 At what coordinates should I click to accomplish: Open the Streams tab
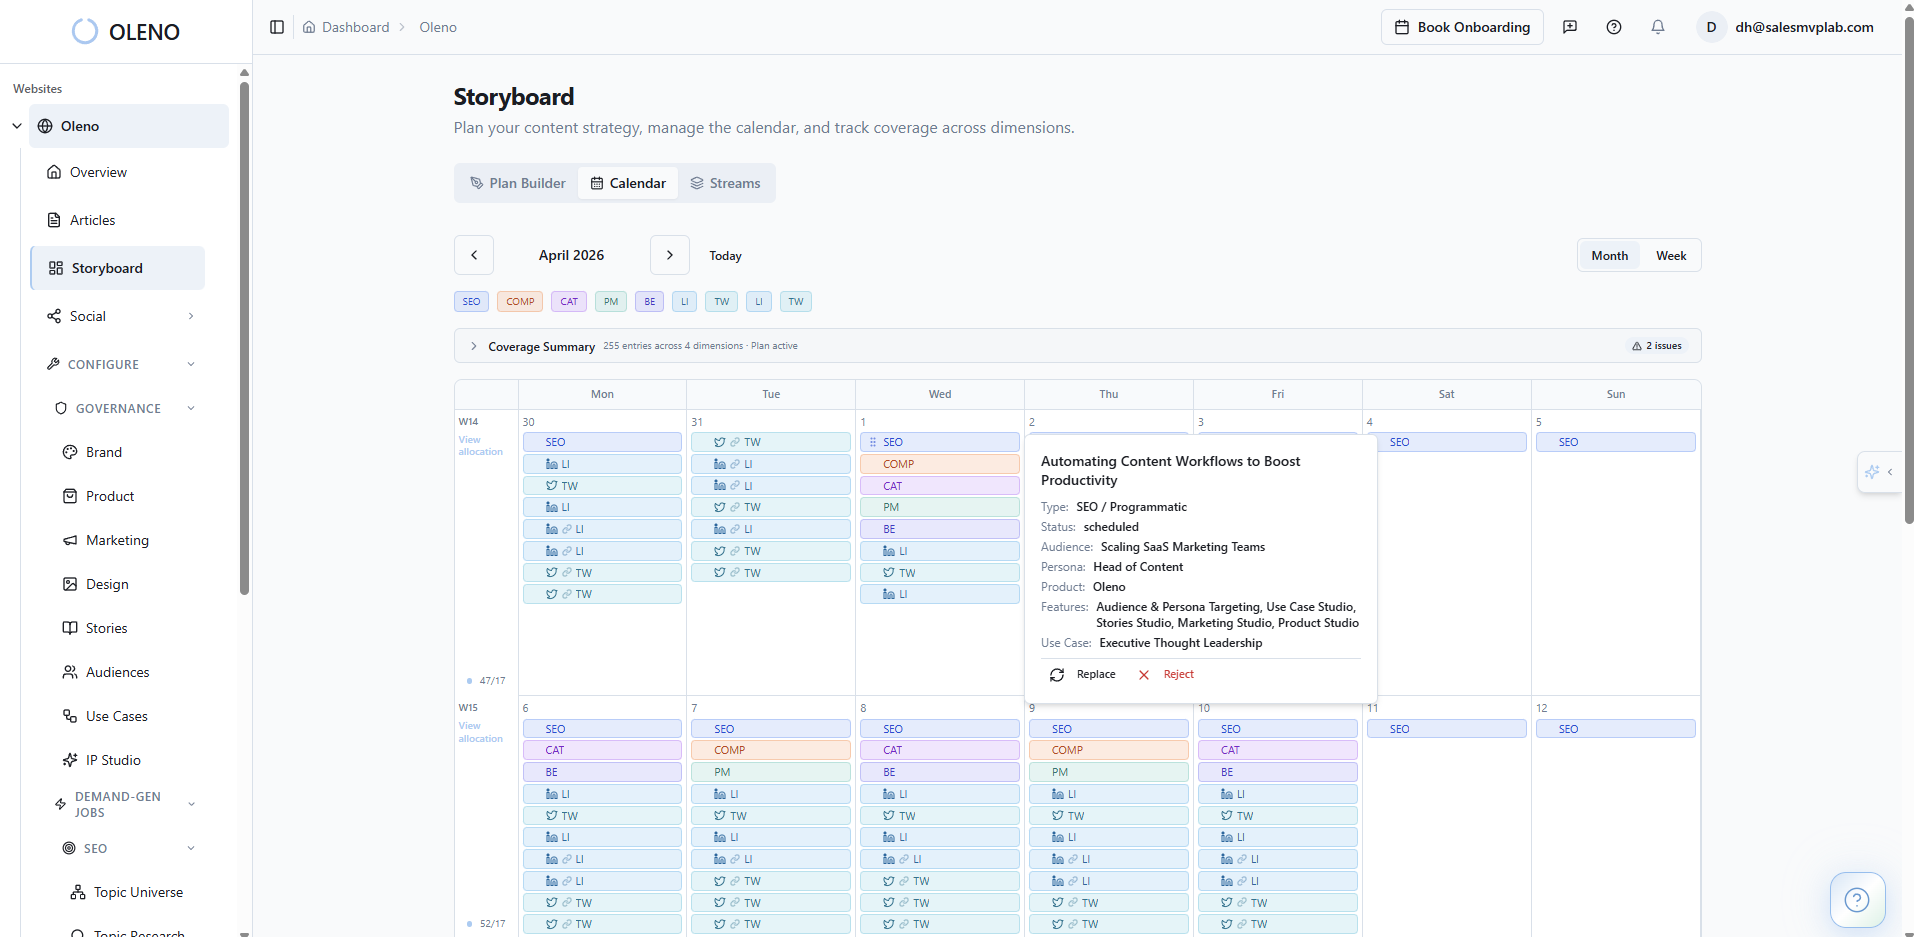point(726,183)
